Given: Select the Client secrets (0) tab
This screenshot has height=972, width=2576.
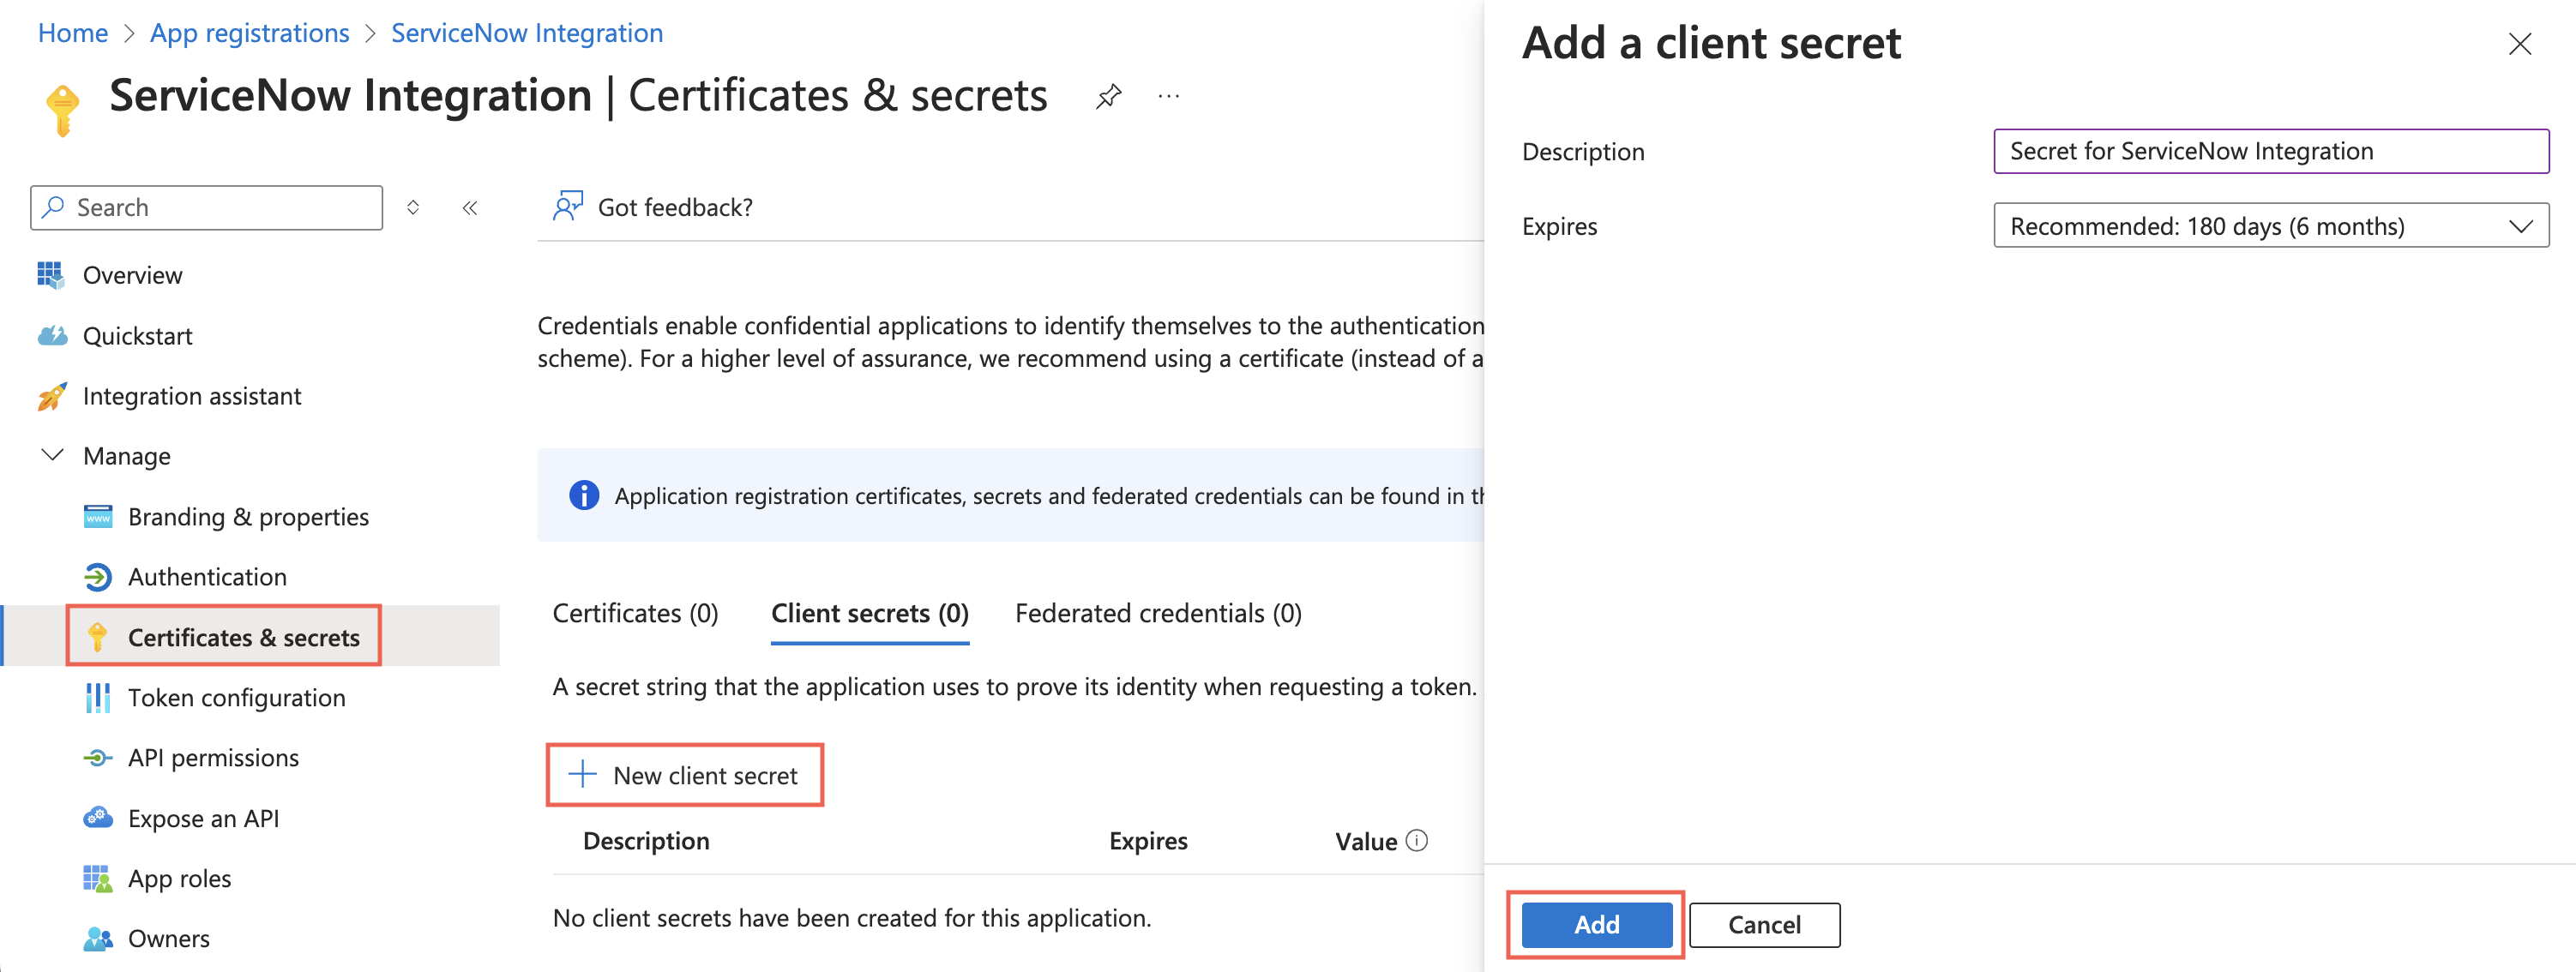Looking at the screenshot, I should (x=869, y=613).
